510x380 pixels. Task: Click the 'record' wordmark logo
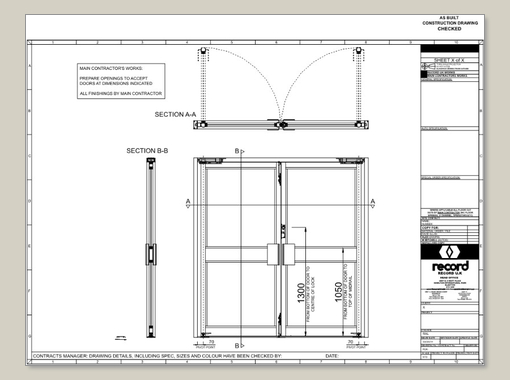[450, 266]
